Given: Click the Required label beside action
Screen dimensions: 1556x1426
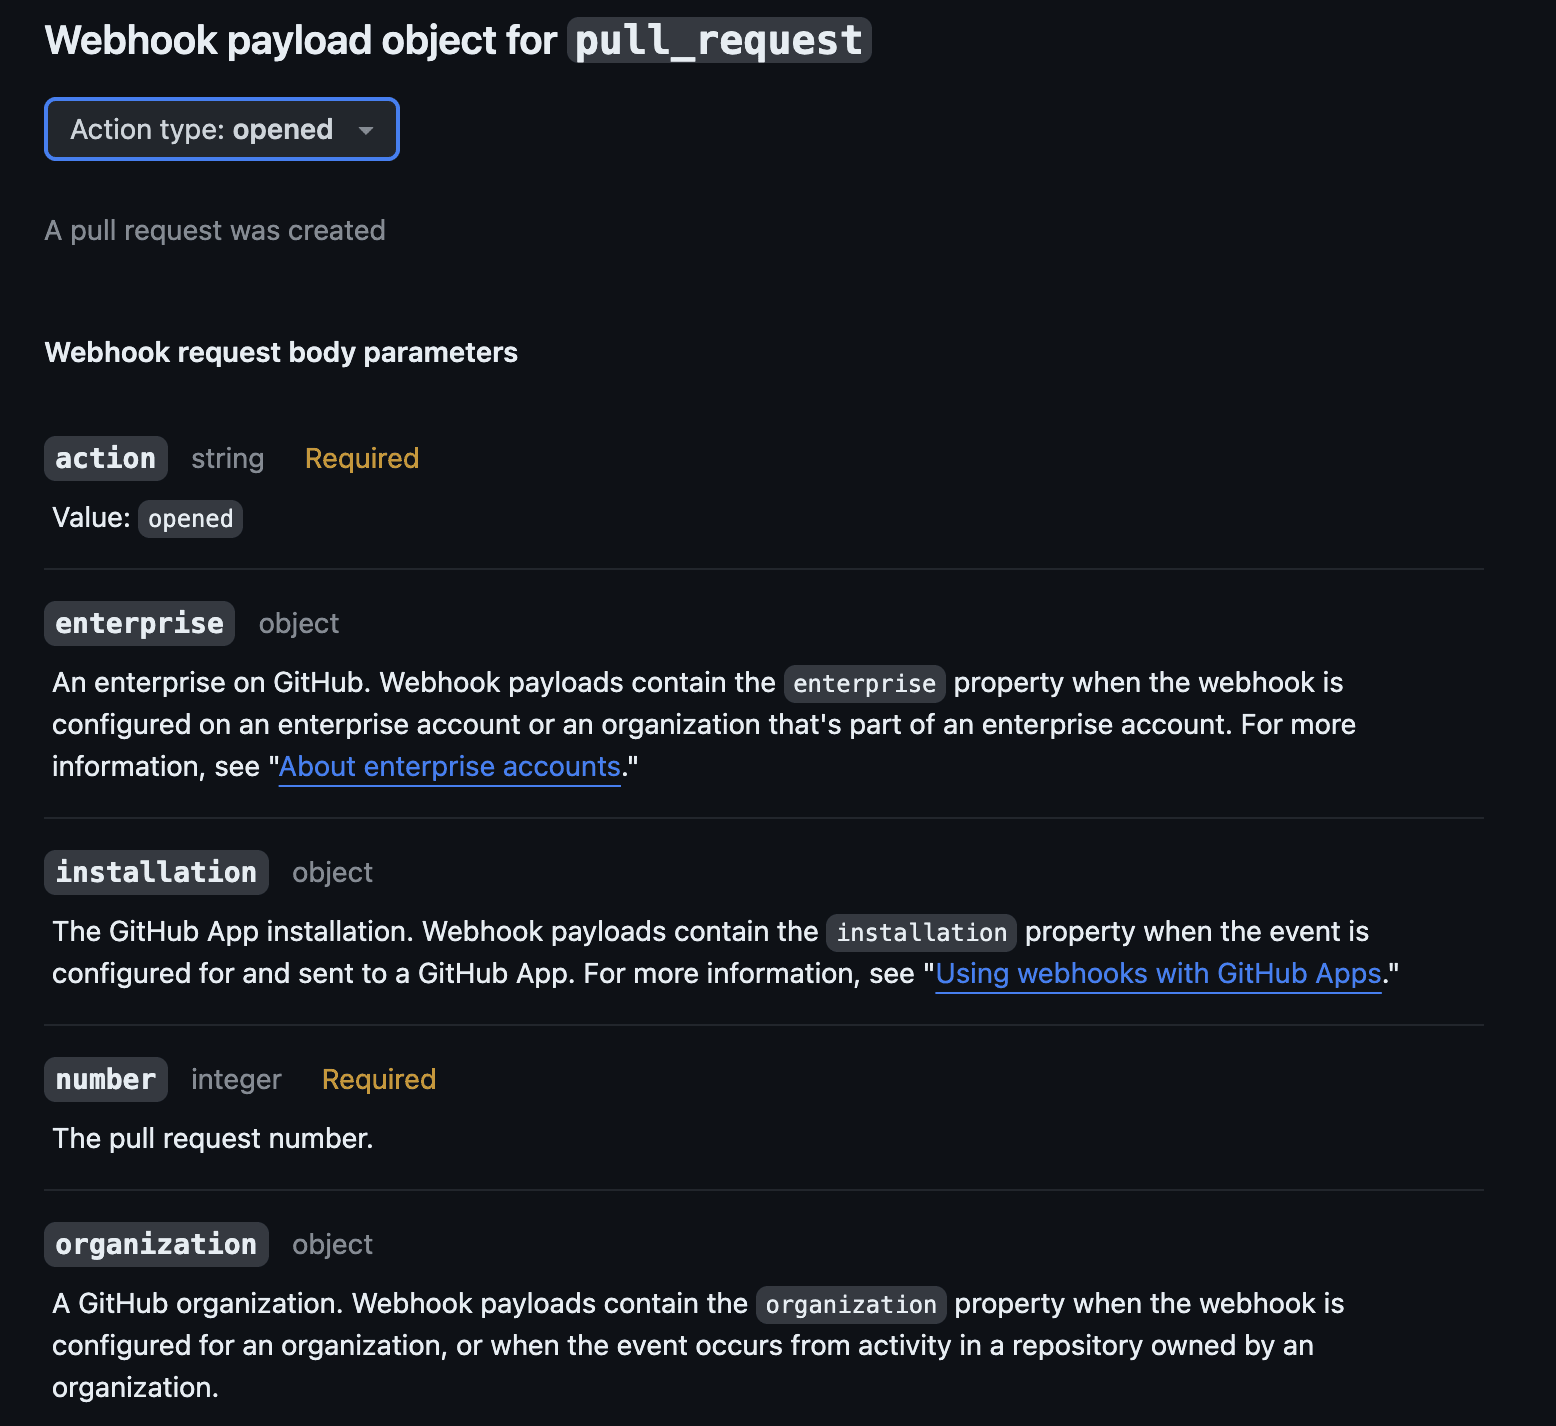Looking at the screenshot, I should click(x=362, y=459).
